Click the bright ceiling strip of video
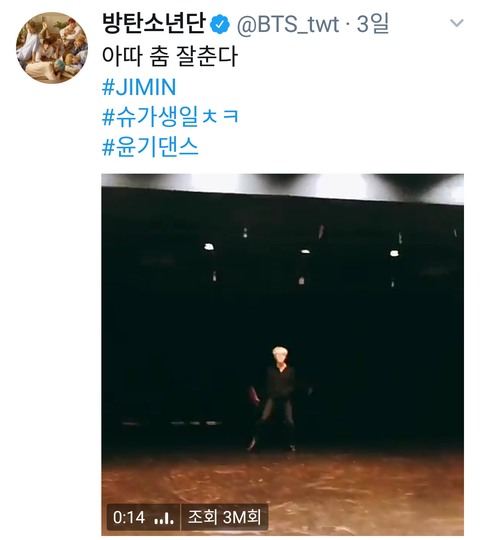Image resolution: width=480 pixels, height=540 pixels. coord(282,186)
